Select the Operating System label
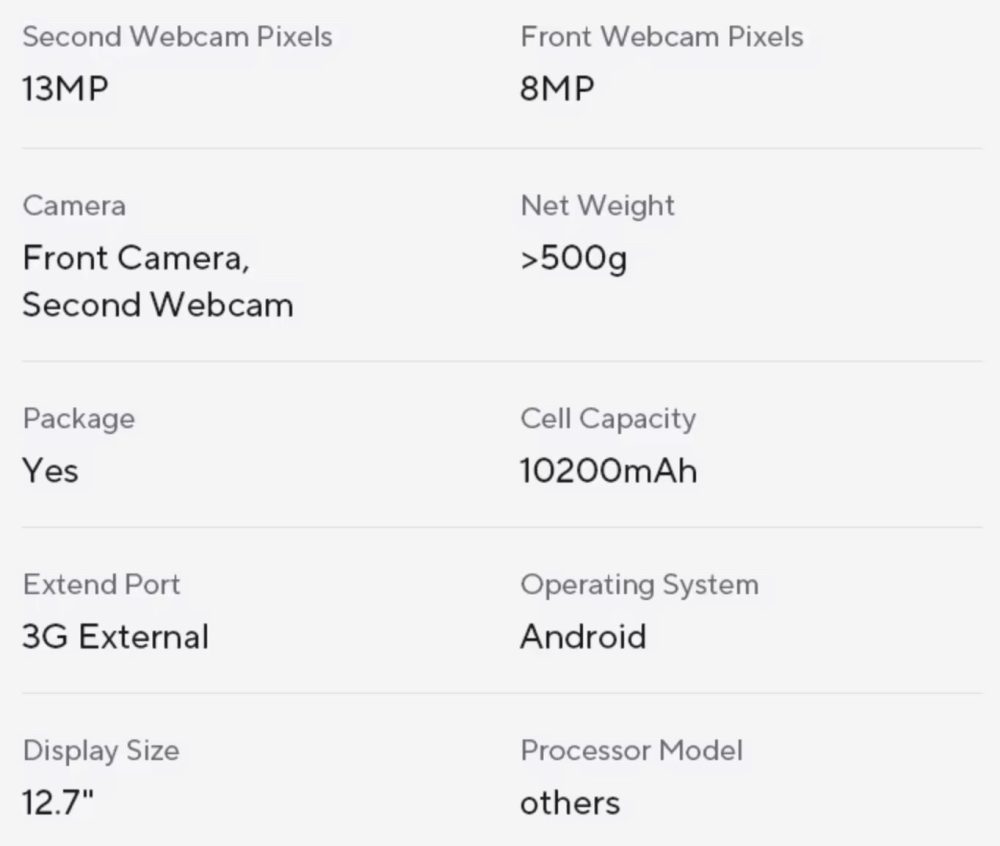Image resolution: width=1000 pixels, height=846 pixels. 640,585
